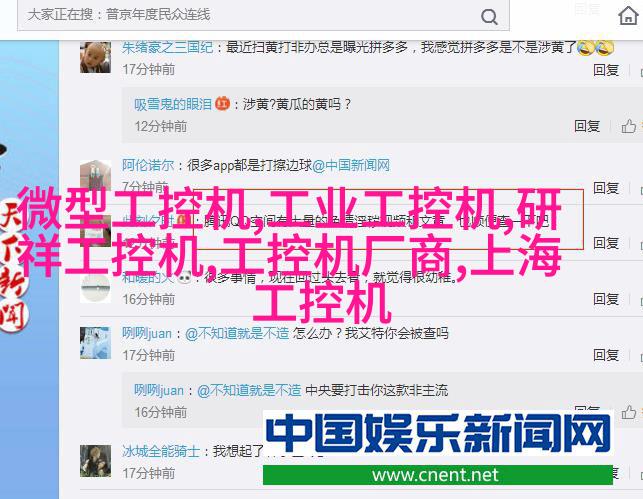Click the search magnifier icon
The height and width of the screenshot is (499, 643).
tap(489, 17)
